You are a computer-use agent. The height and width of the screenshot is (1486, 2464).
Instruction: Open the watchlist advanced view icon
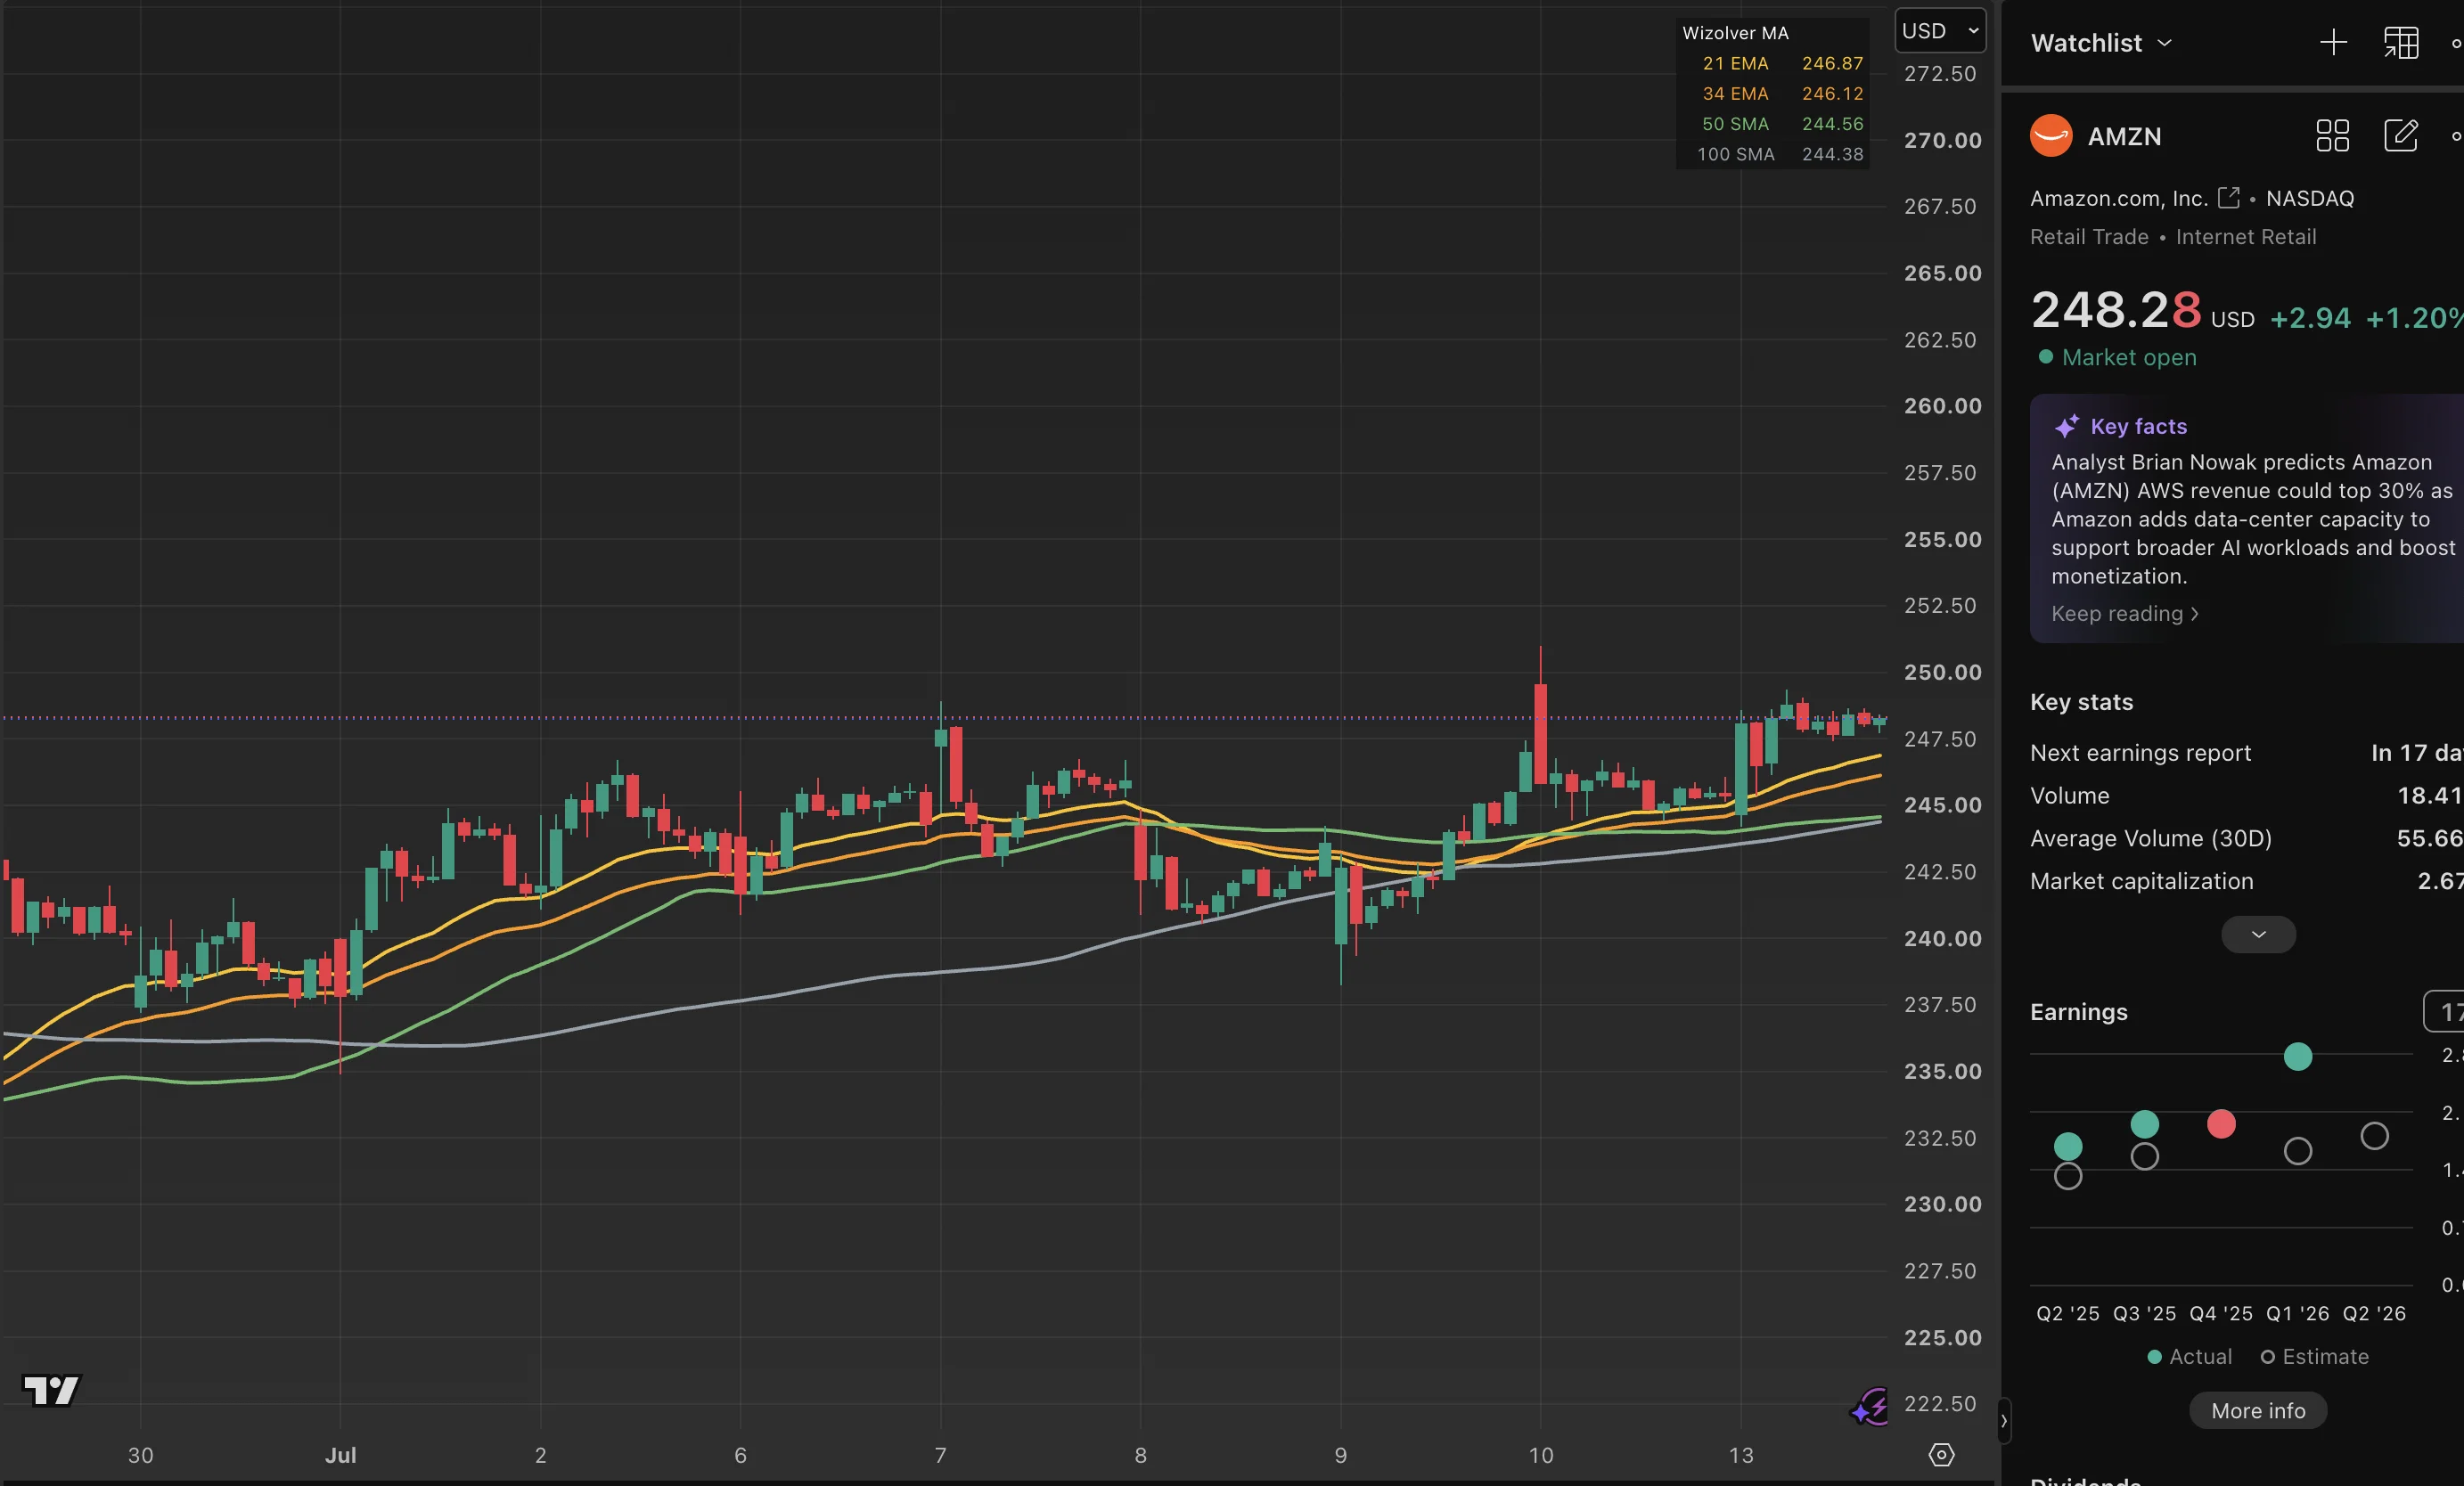tap(2401, 42)
